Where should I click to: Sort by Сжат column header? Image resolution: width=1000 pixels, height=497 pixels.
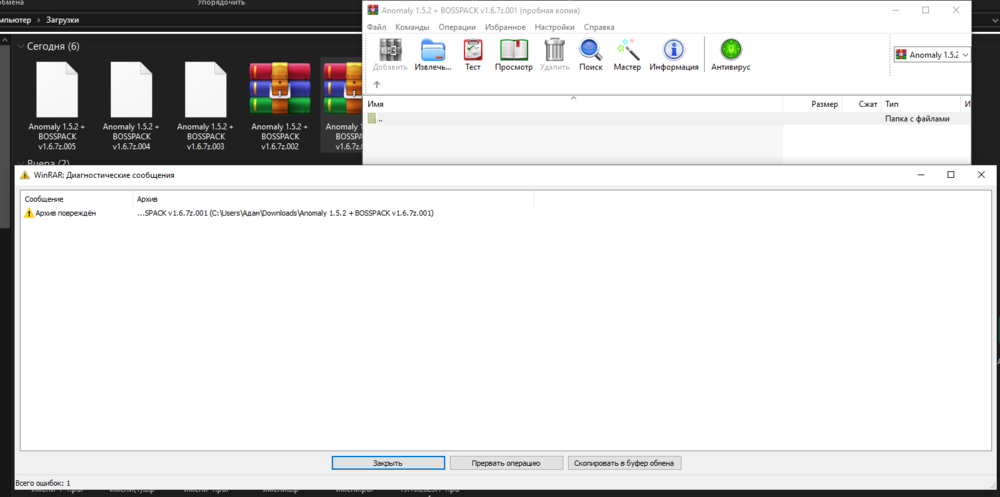point(861,104)
